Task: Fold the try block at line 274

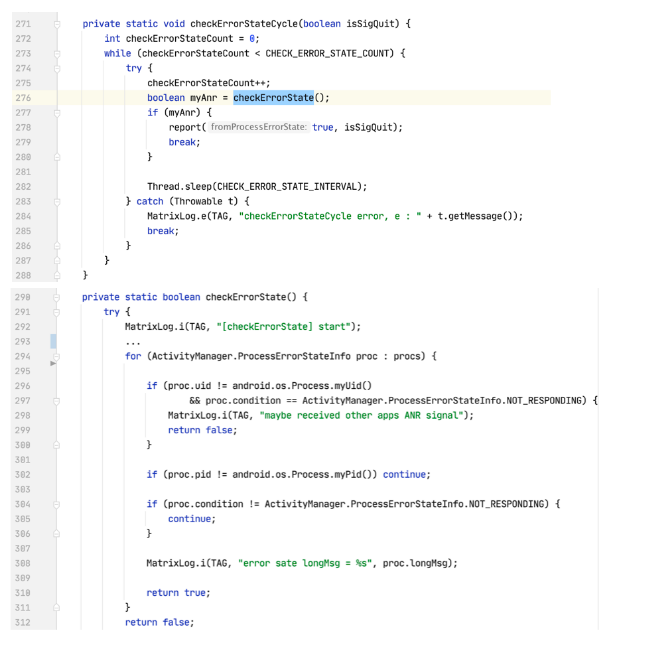Action: [x=57, y=68]
